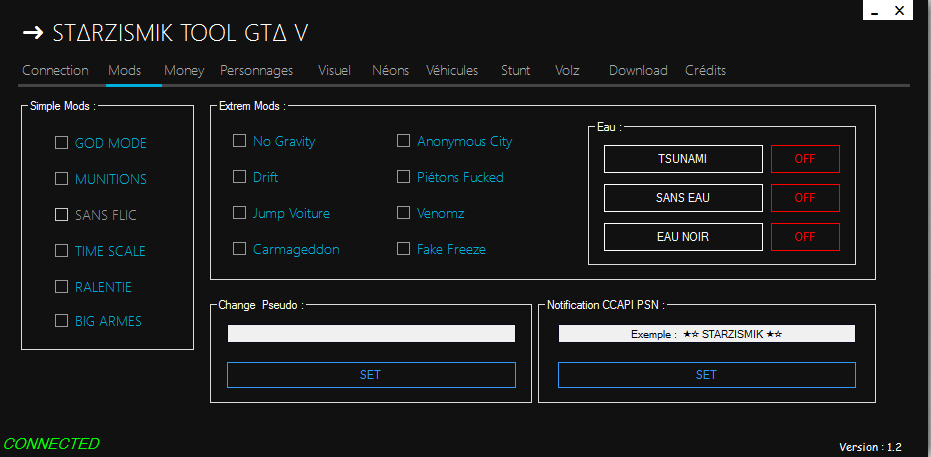Open the Crédits tab
This screenshot has width=931, height=457.
[705, 71]
